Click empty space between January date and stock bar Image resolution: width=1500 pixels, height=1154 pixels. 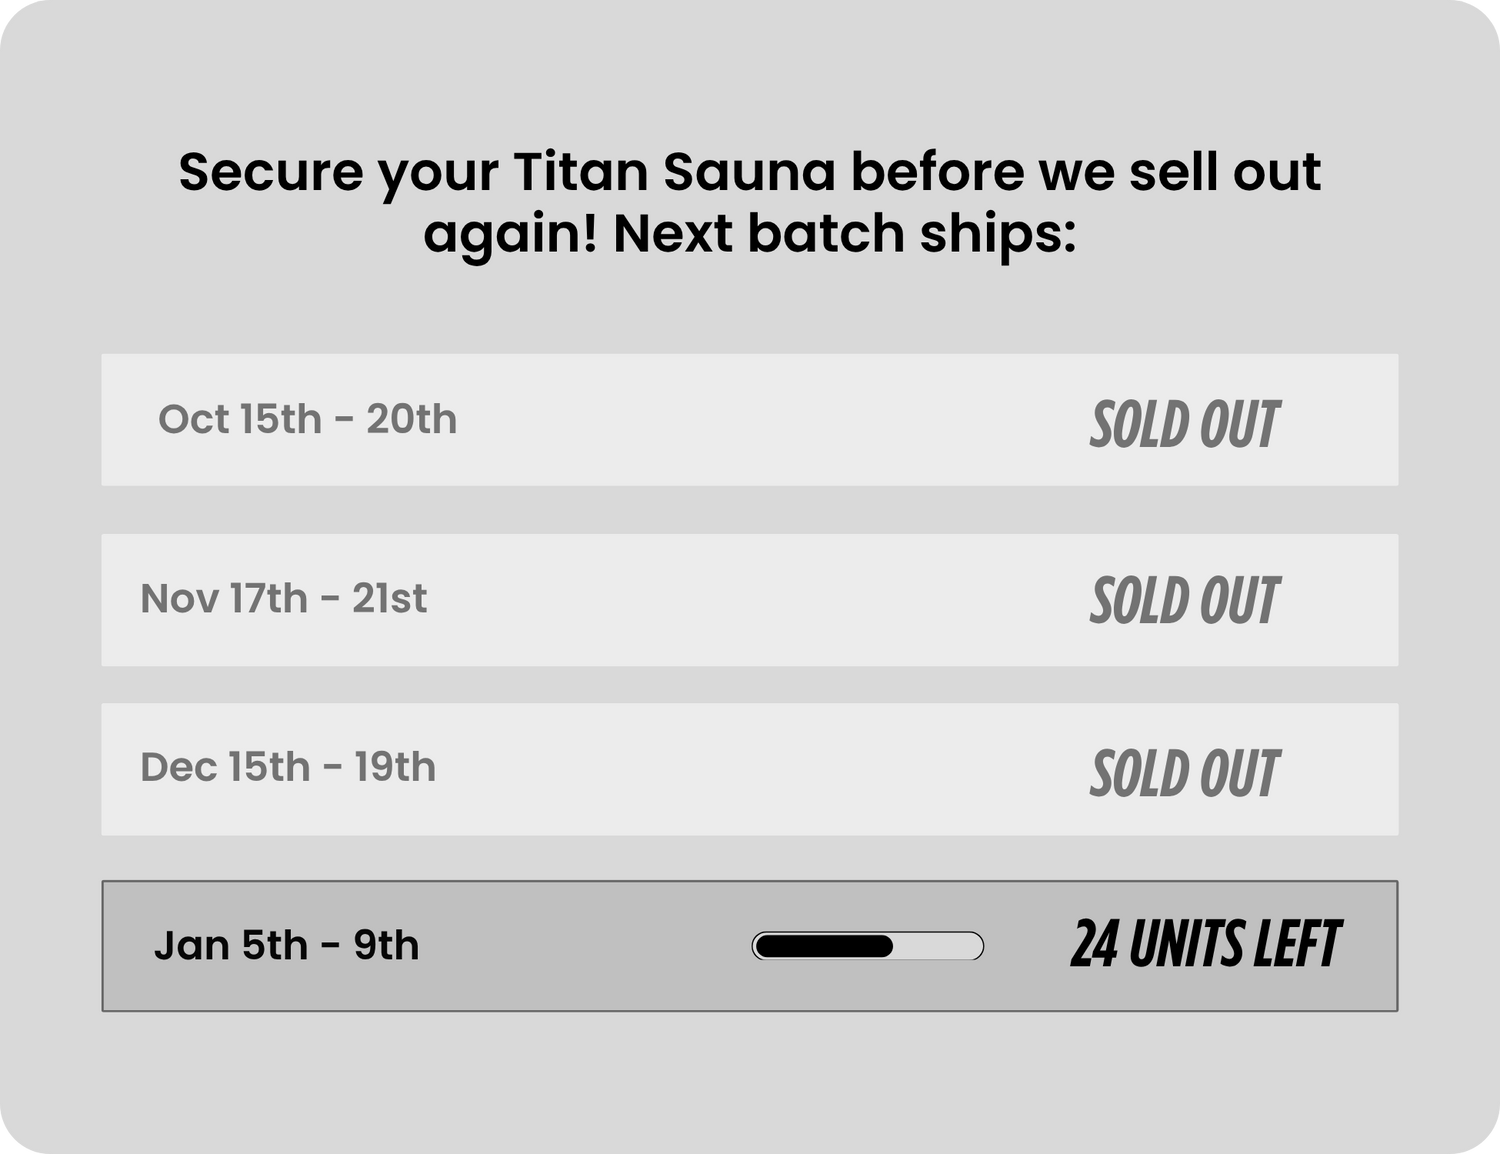coord(585,946)
